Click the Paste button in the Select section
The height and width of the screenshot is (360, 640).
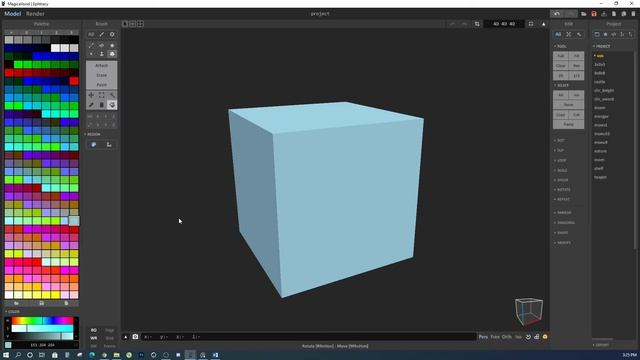click(x=569, y=124)
